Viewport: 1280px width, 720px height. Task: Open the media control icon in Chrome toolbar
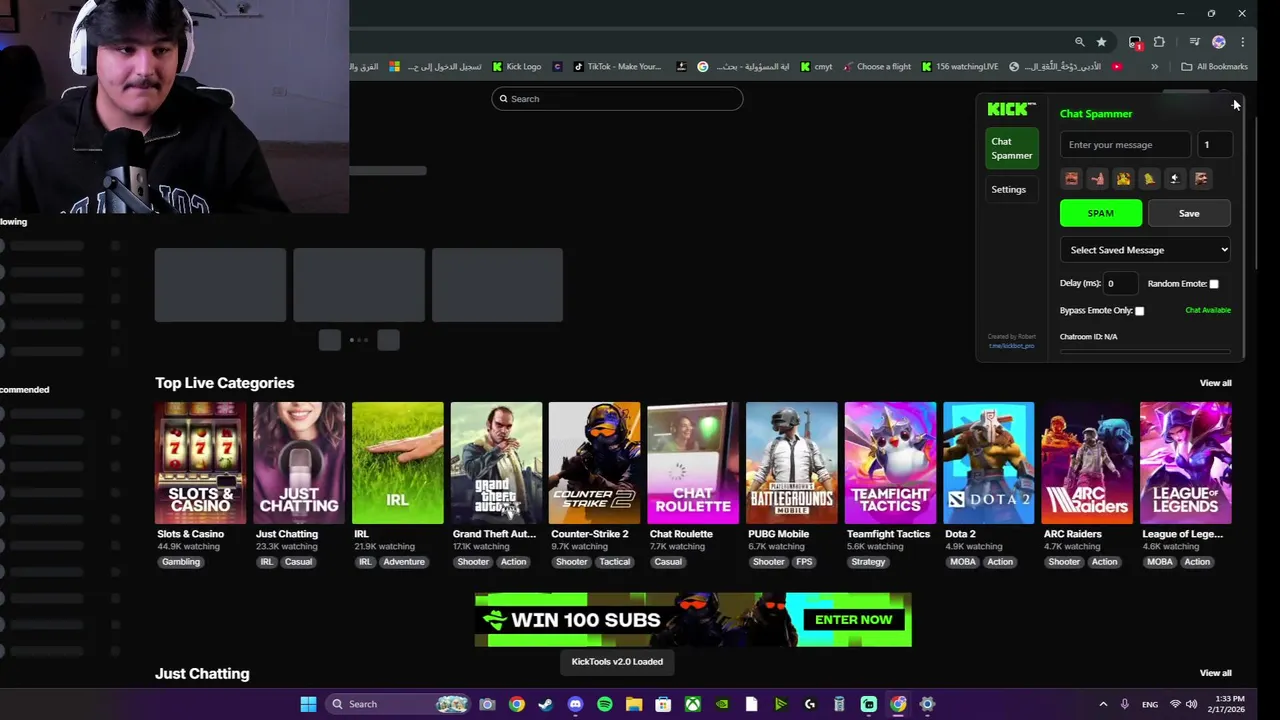pyautogui.click(x=1194, y=42)
